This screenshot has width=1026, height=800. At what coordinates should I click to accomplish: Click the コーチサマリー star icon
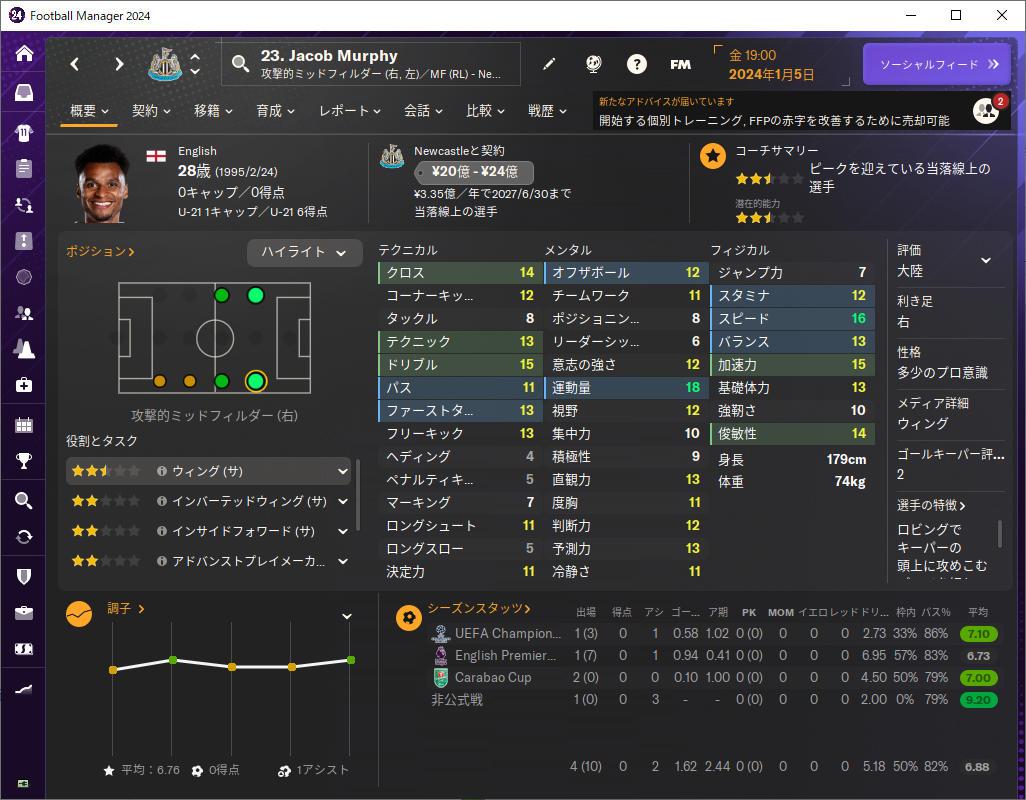point(713,156)
